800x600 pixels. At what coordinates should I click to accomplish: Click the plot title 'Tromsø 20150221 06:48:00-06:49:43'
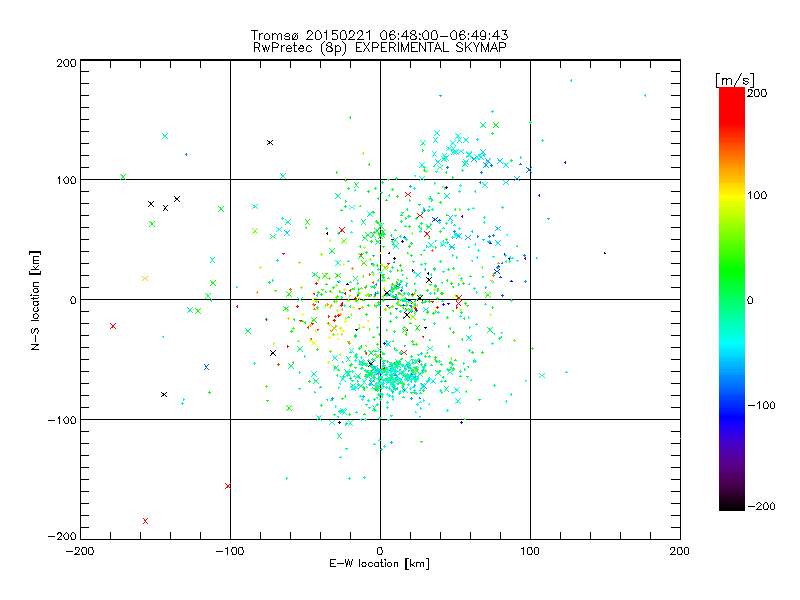(x=379, y=35)
